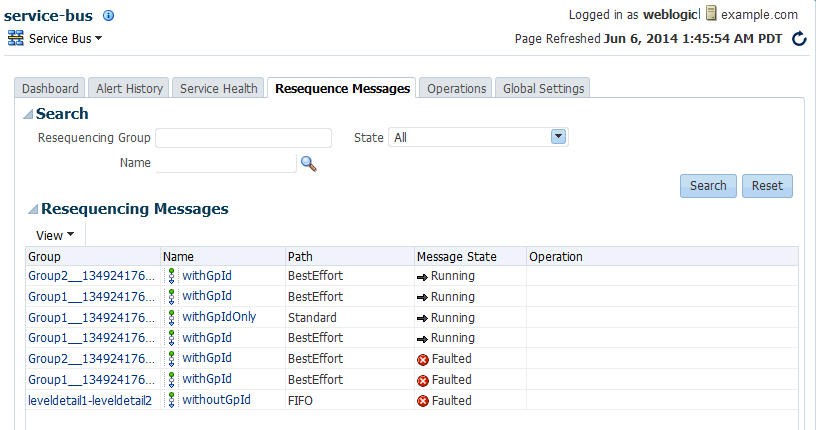Click the Search button
Viewport: 816px width, 430px height.
(708, 186)
